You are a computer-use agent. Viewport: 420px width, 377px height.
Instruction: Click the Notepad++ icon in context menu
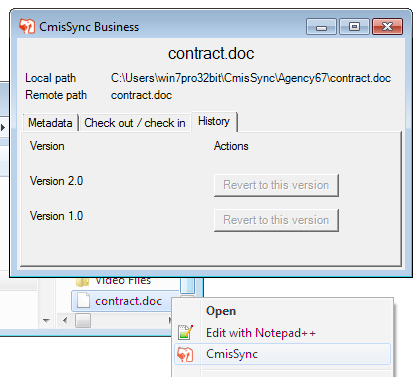click(x=185, y=332)
